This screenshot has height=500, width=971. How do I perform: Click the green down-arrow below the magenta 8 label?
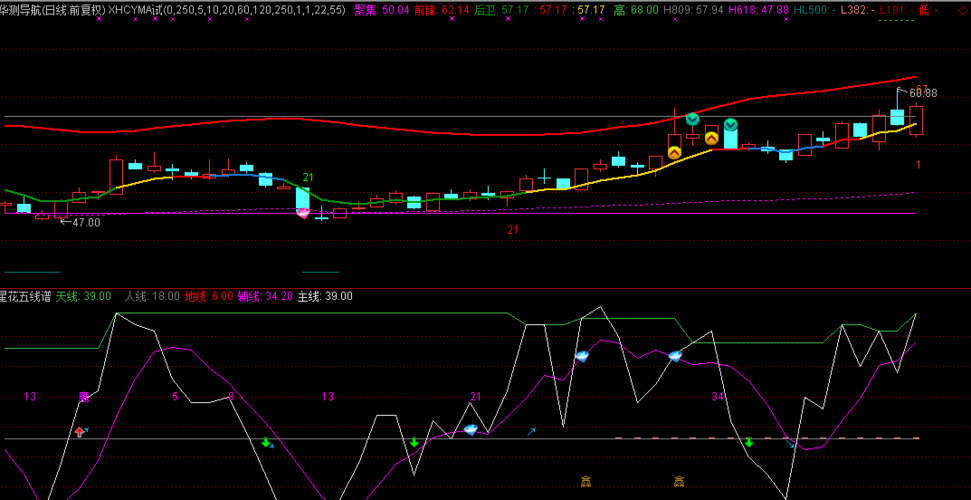pos(266,442)
